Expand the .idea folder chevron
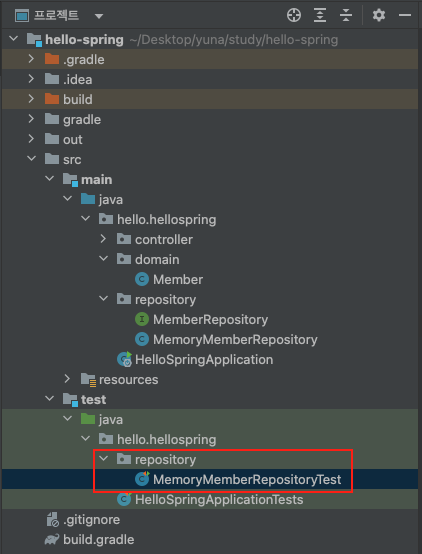 31,78
